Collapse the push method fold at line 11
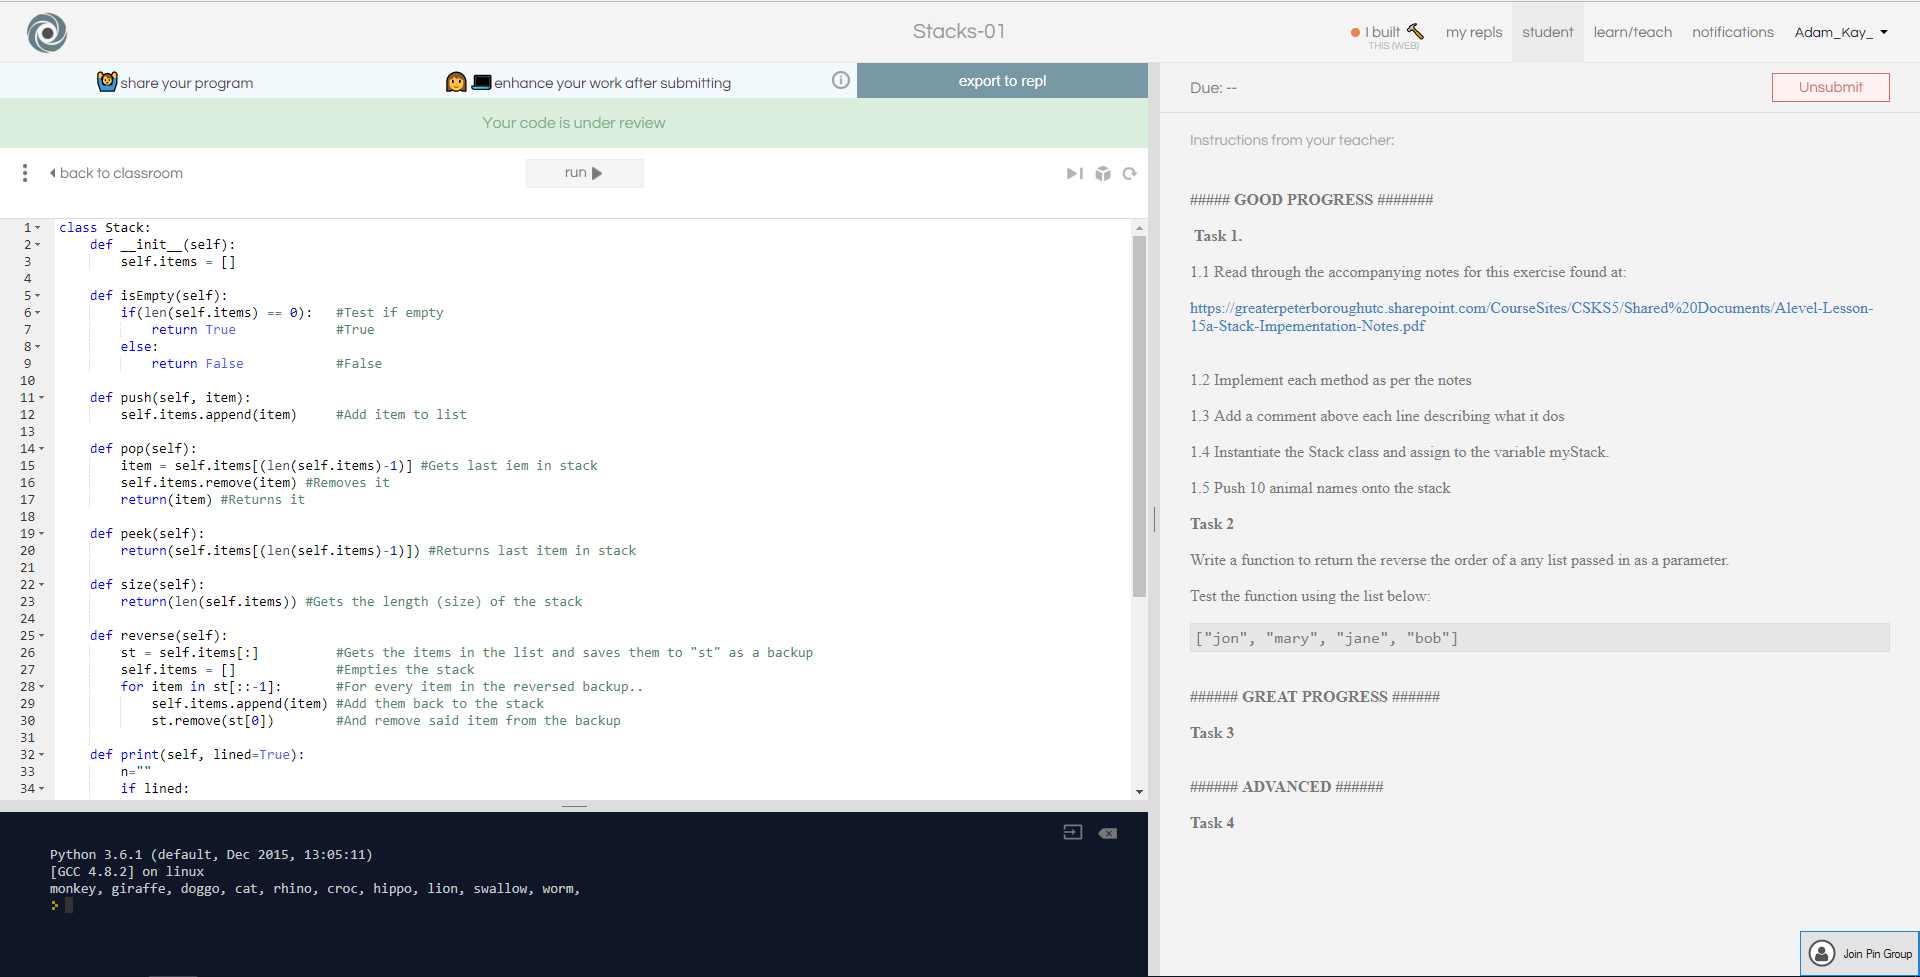1920x977 pixels. (x=41, y=398)
